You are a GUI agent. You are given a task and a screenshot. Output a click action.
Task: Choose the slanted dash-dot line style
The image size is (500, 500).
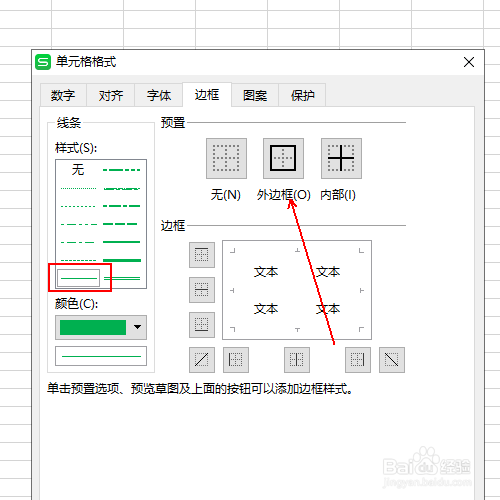(122, 189)
